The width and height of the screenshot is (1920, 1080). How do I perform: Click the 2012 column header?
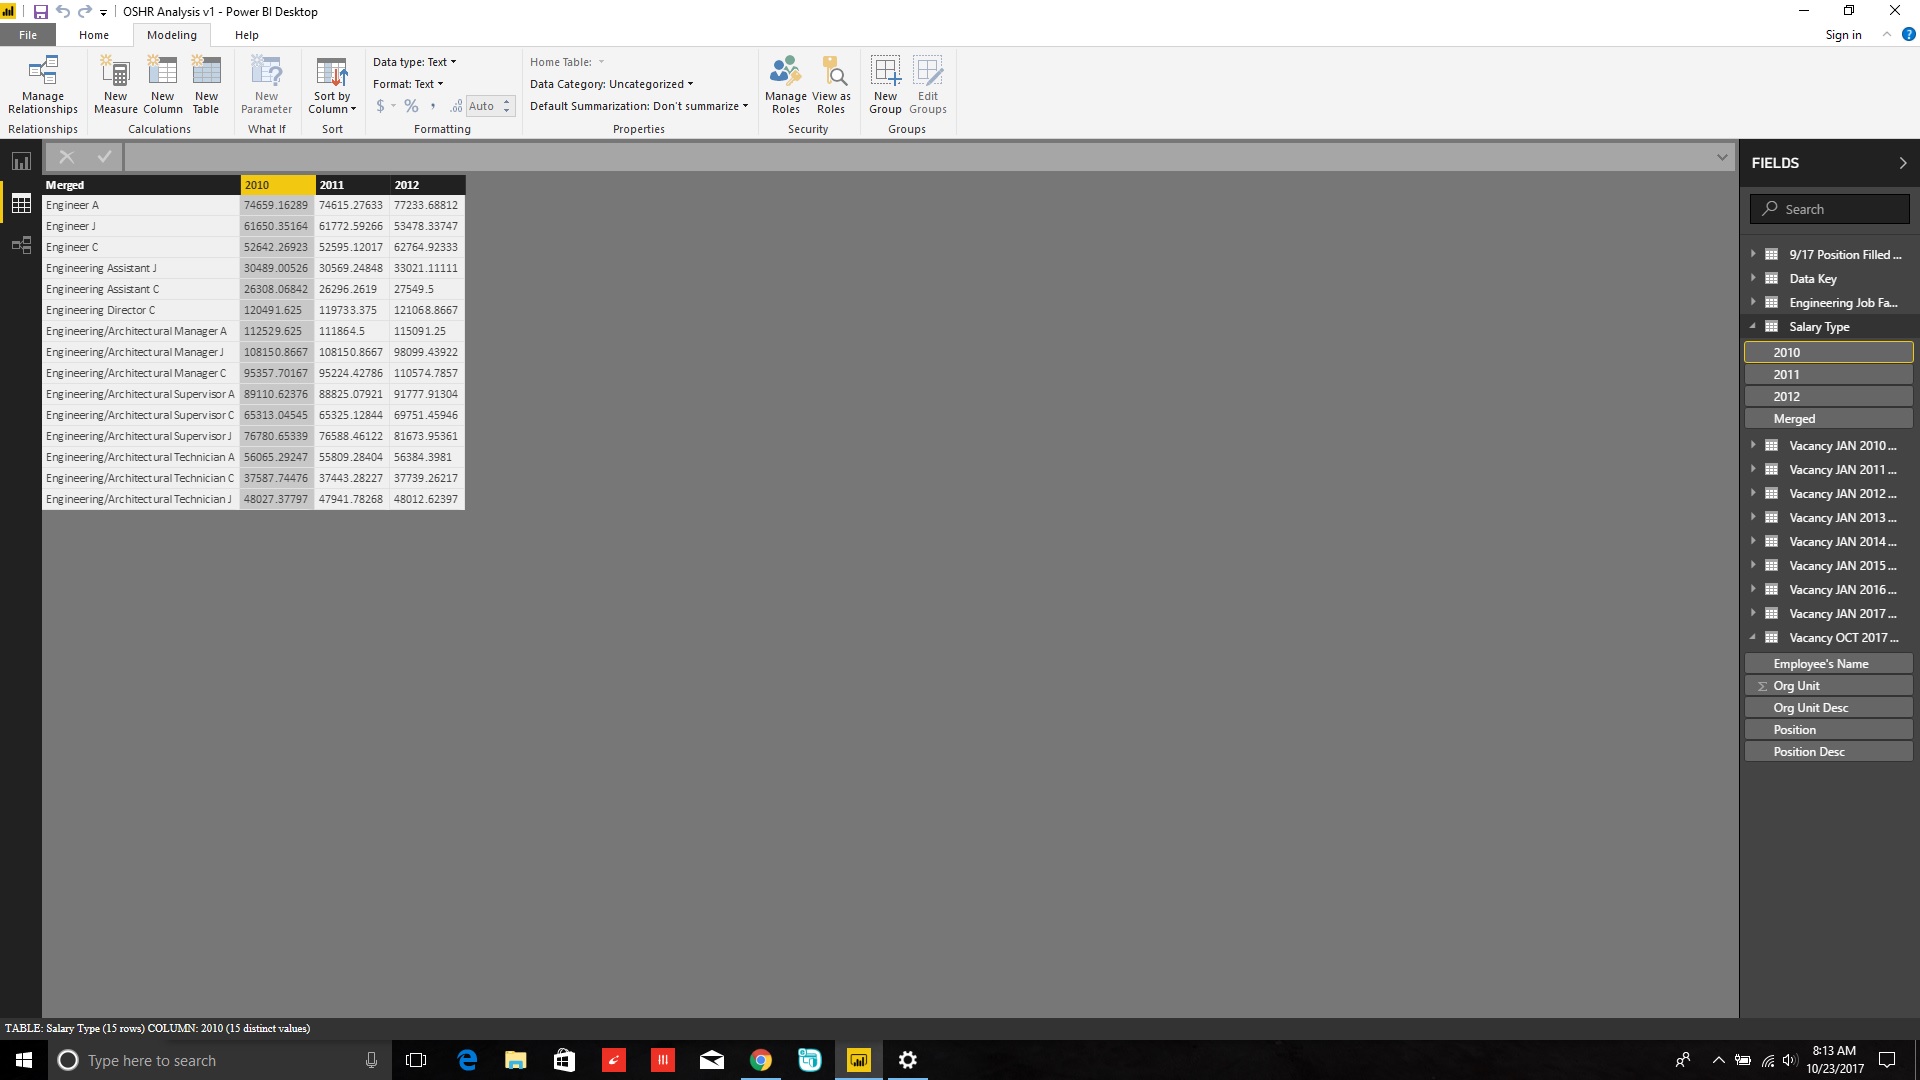click(x=427, y=185)
